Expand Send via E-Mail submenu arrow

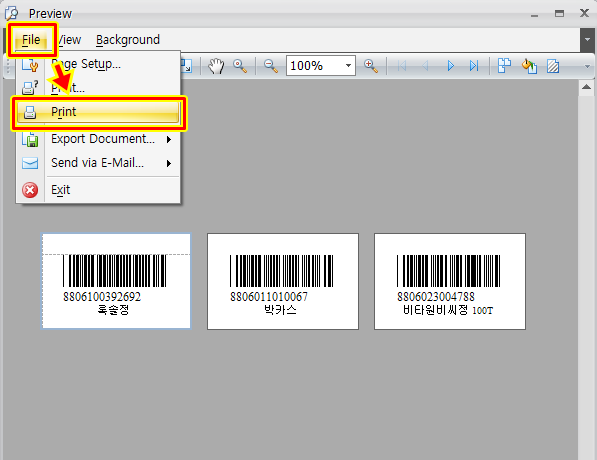pyautogui.click(x=169, y=164)
